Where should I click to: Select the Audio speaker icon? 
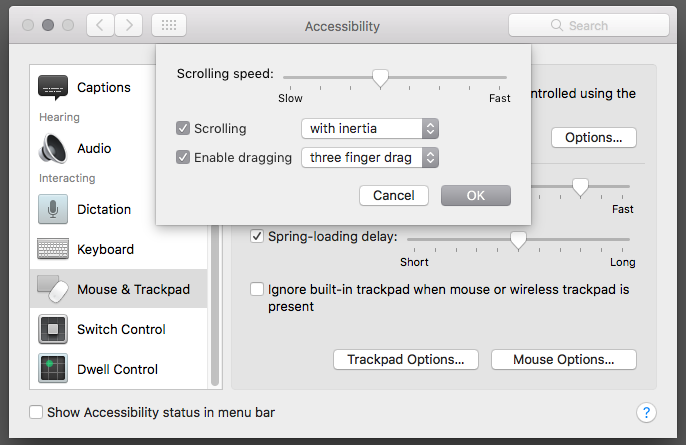pyautogui.click(x=53, y=149)
